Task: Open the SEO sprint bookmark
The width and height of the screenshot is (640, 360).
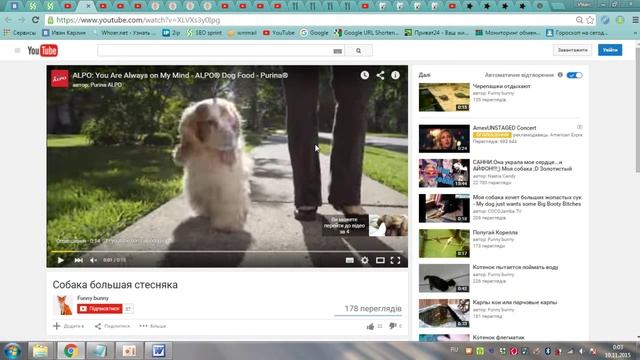Action: point(204,33)
